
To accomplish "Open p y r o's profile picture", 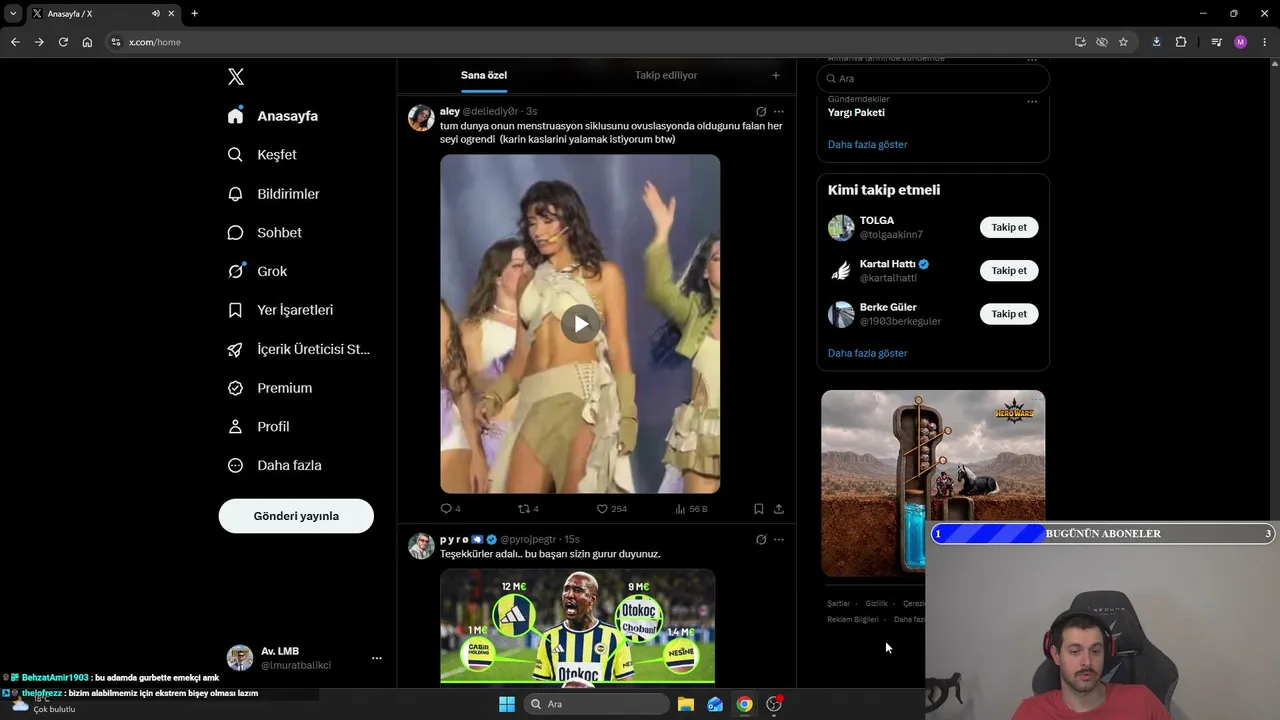I will click(x=421, y=546).
